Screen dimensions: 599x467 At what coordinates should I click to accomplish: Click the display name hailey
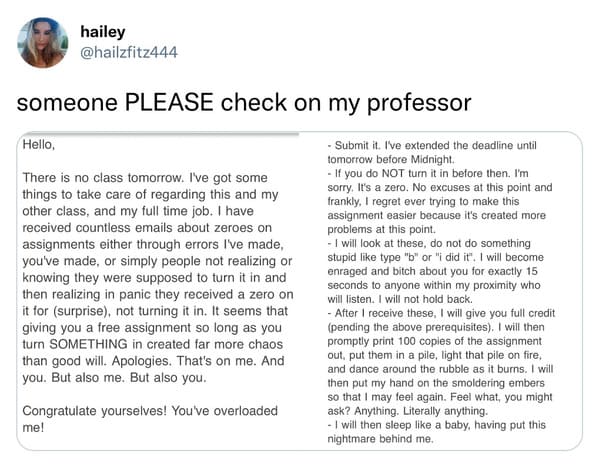[x=103, y=32]
